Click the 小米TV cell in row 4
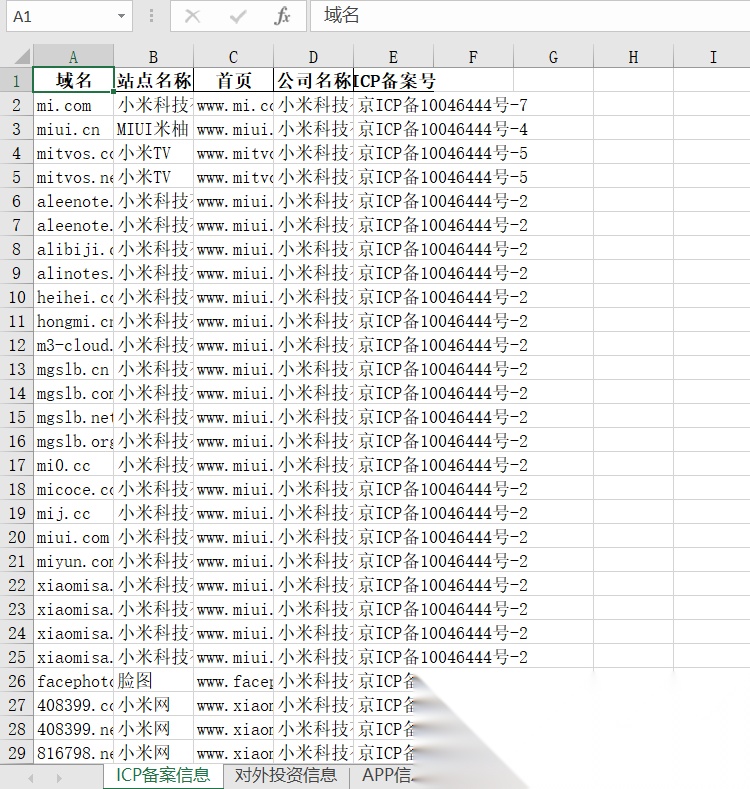 153,153
